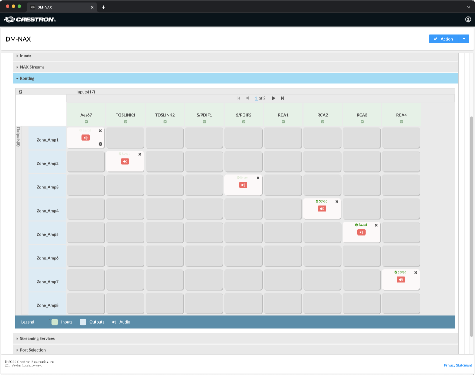This screenshot has height=375, width=475.
Task: Remove the Zone_Amp7 RCA4 route X
Action: tap(415, 272)
